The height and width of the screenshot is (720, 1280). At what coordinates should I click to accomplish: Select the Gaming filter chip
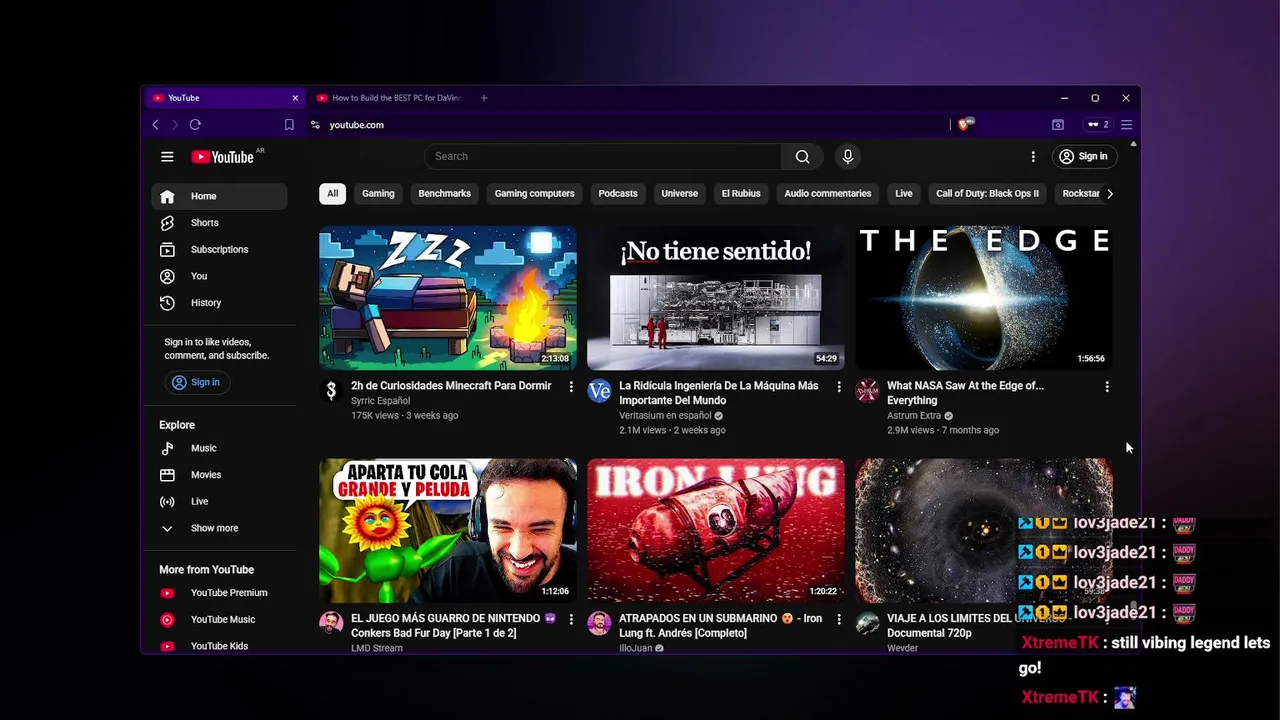click(x=378, y=193)
